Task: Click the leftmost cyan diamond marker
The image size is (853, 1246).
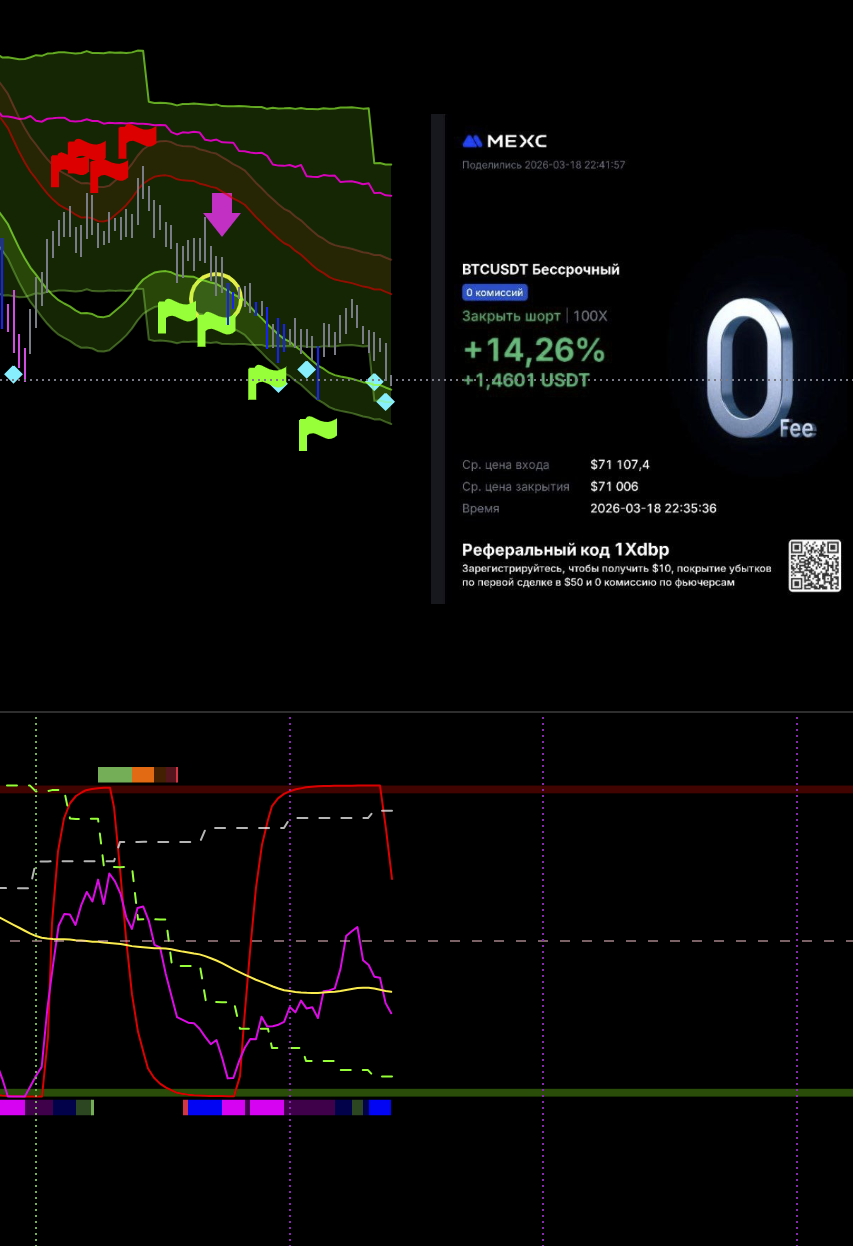Action: tap(13, 374)
